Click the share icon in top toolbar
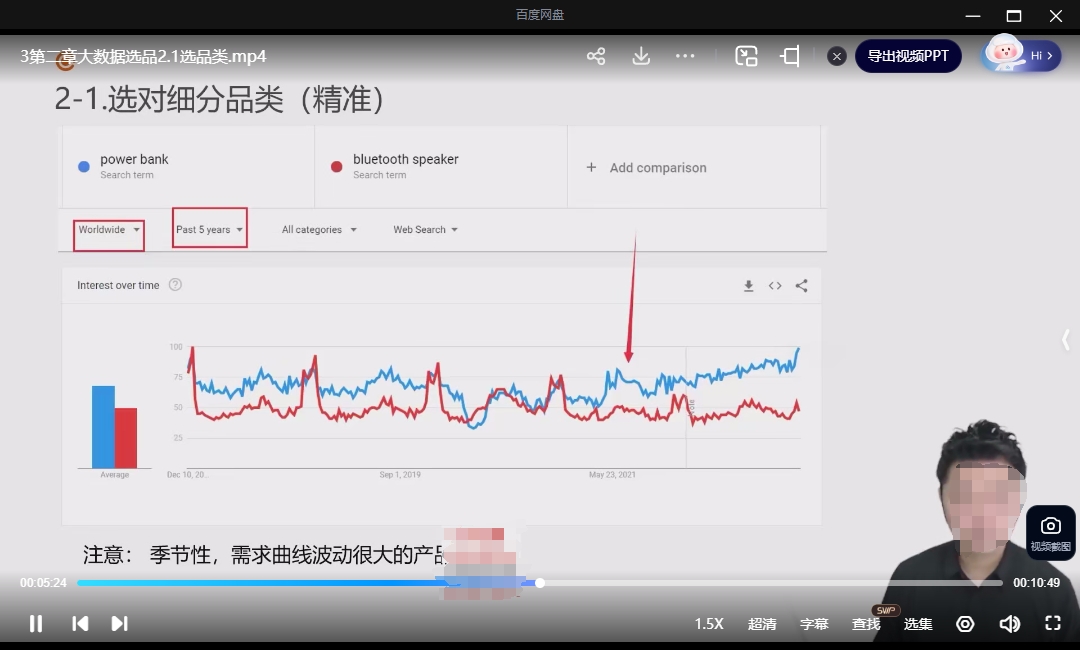 point(596,56)
